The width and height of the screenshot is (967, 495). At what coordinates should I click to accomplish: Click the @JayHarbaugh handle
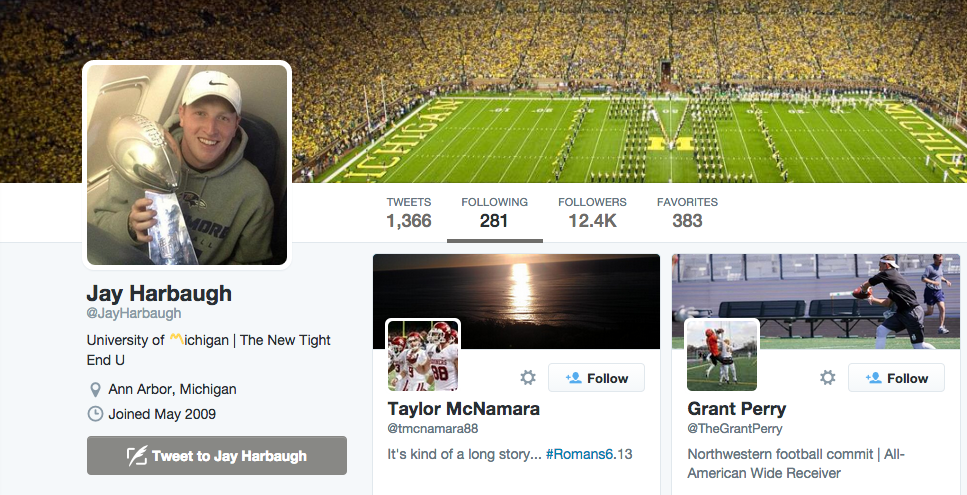(134, 314)
